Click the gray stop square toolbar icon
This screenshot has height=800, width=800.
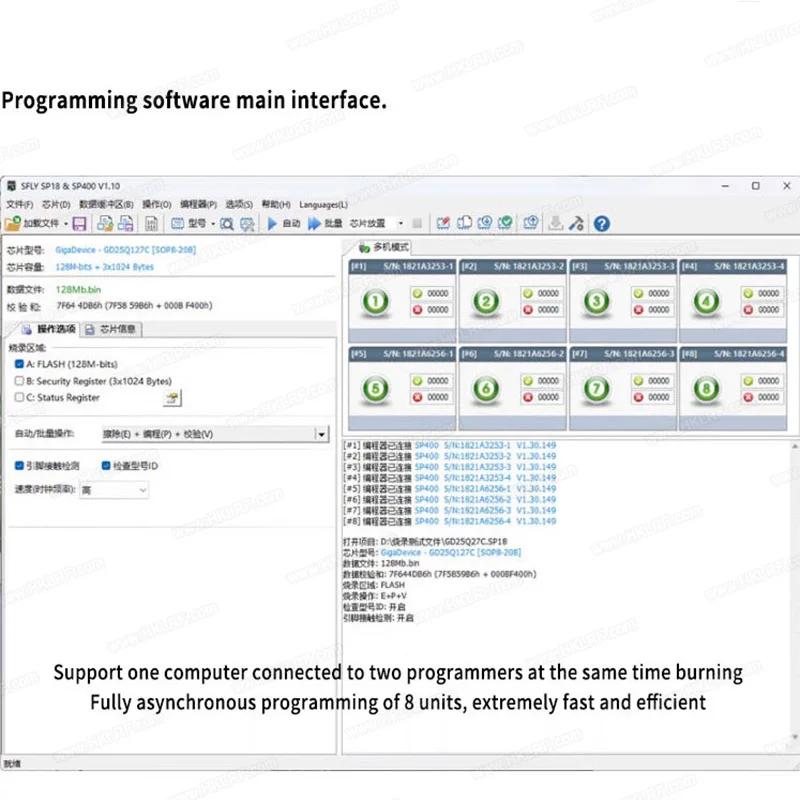(417, 223)
